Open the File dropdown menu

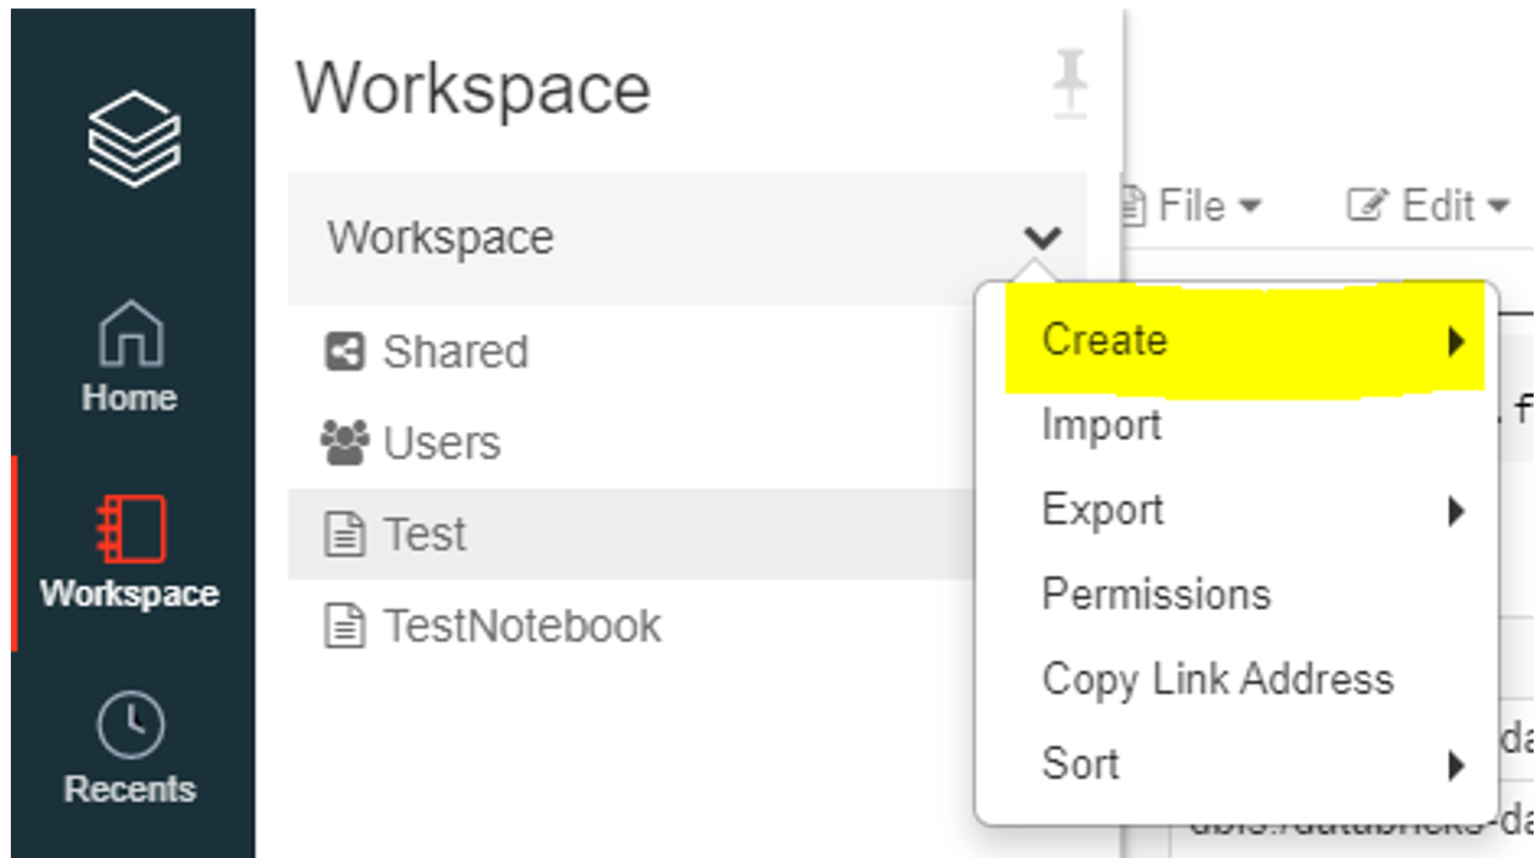point(1194,206)
